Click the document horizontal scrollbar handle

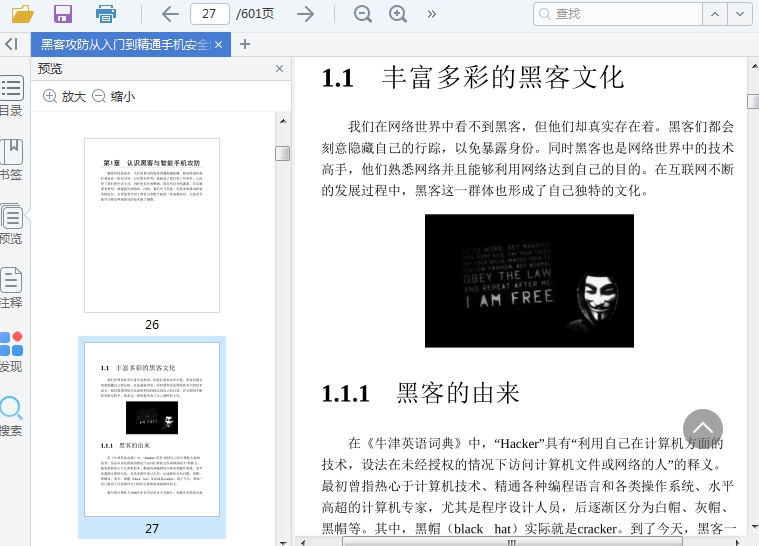512,542
